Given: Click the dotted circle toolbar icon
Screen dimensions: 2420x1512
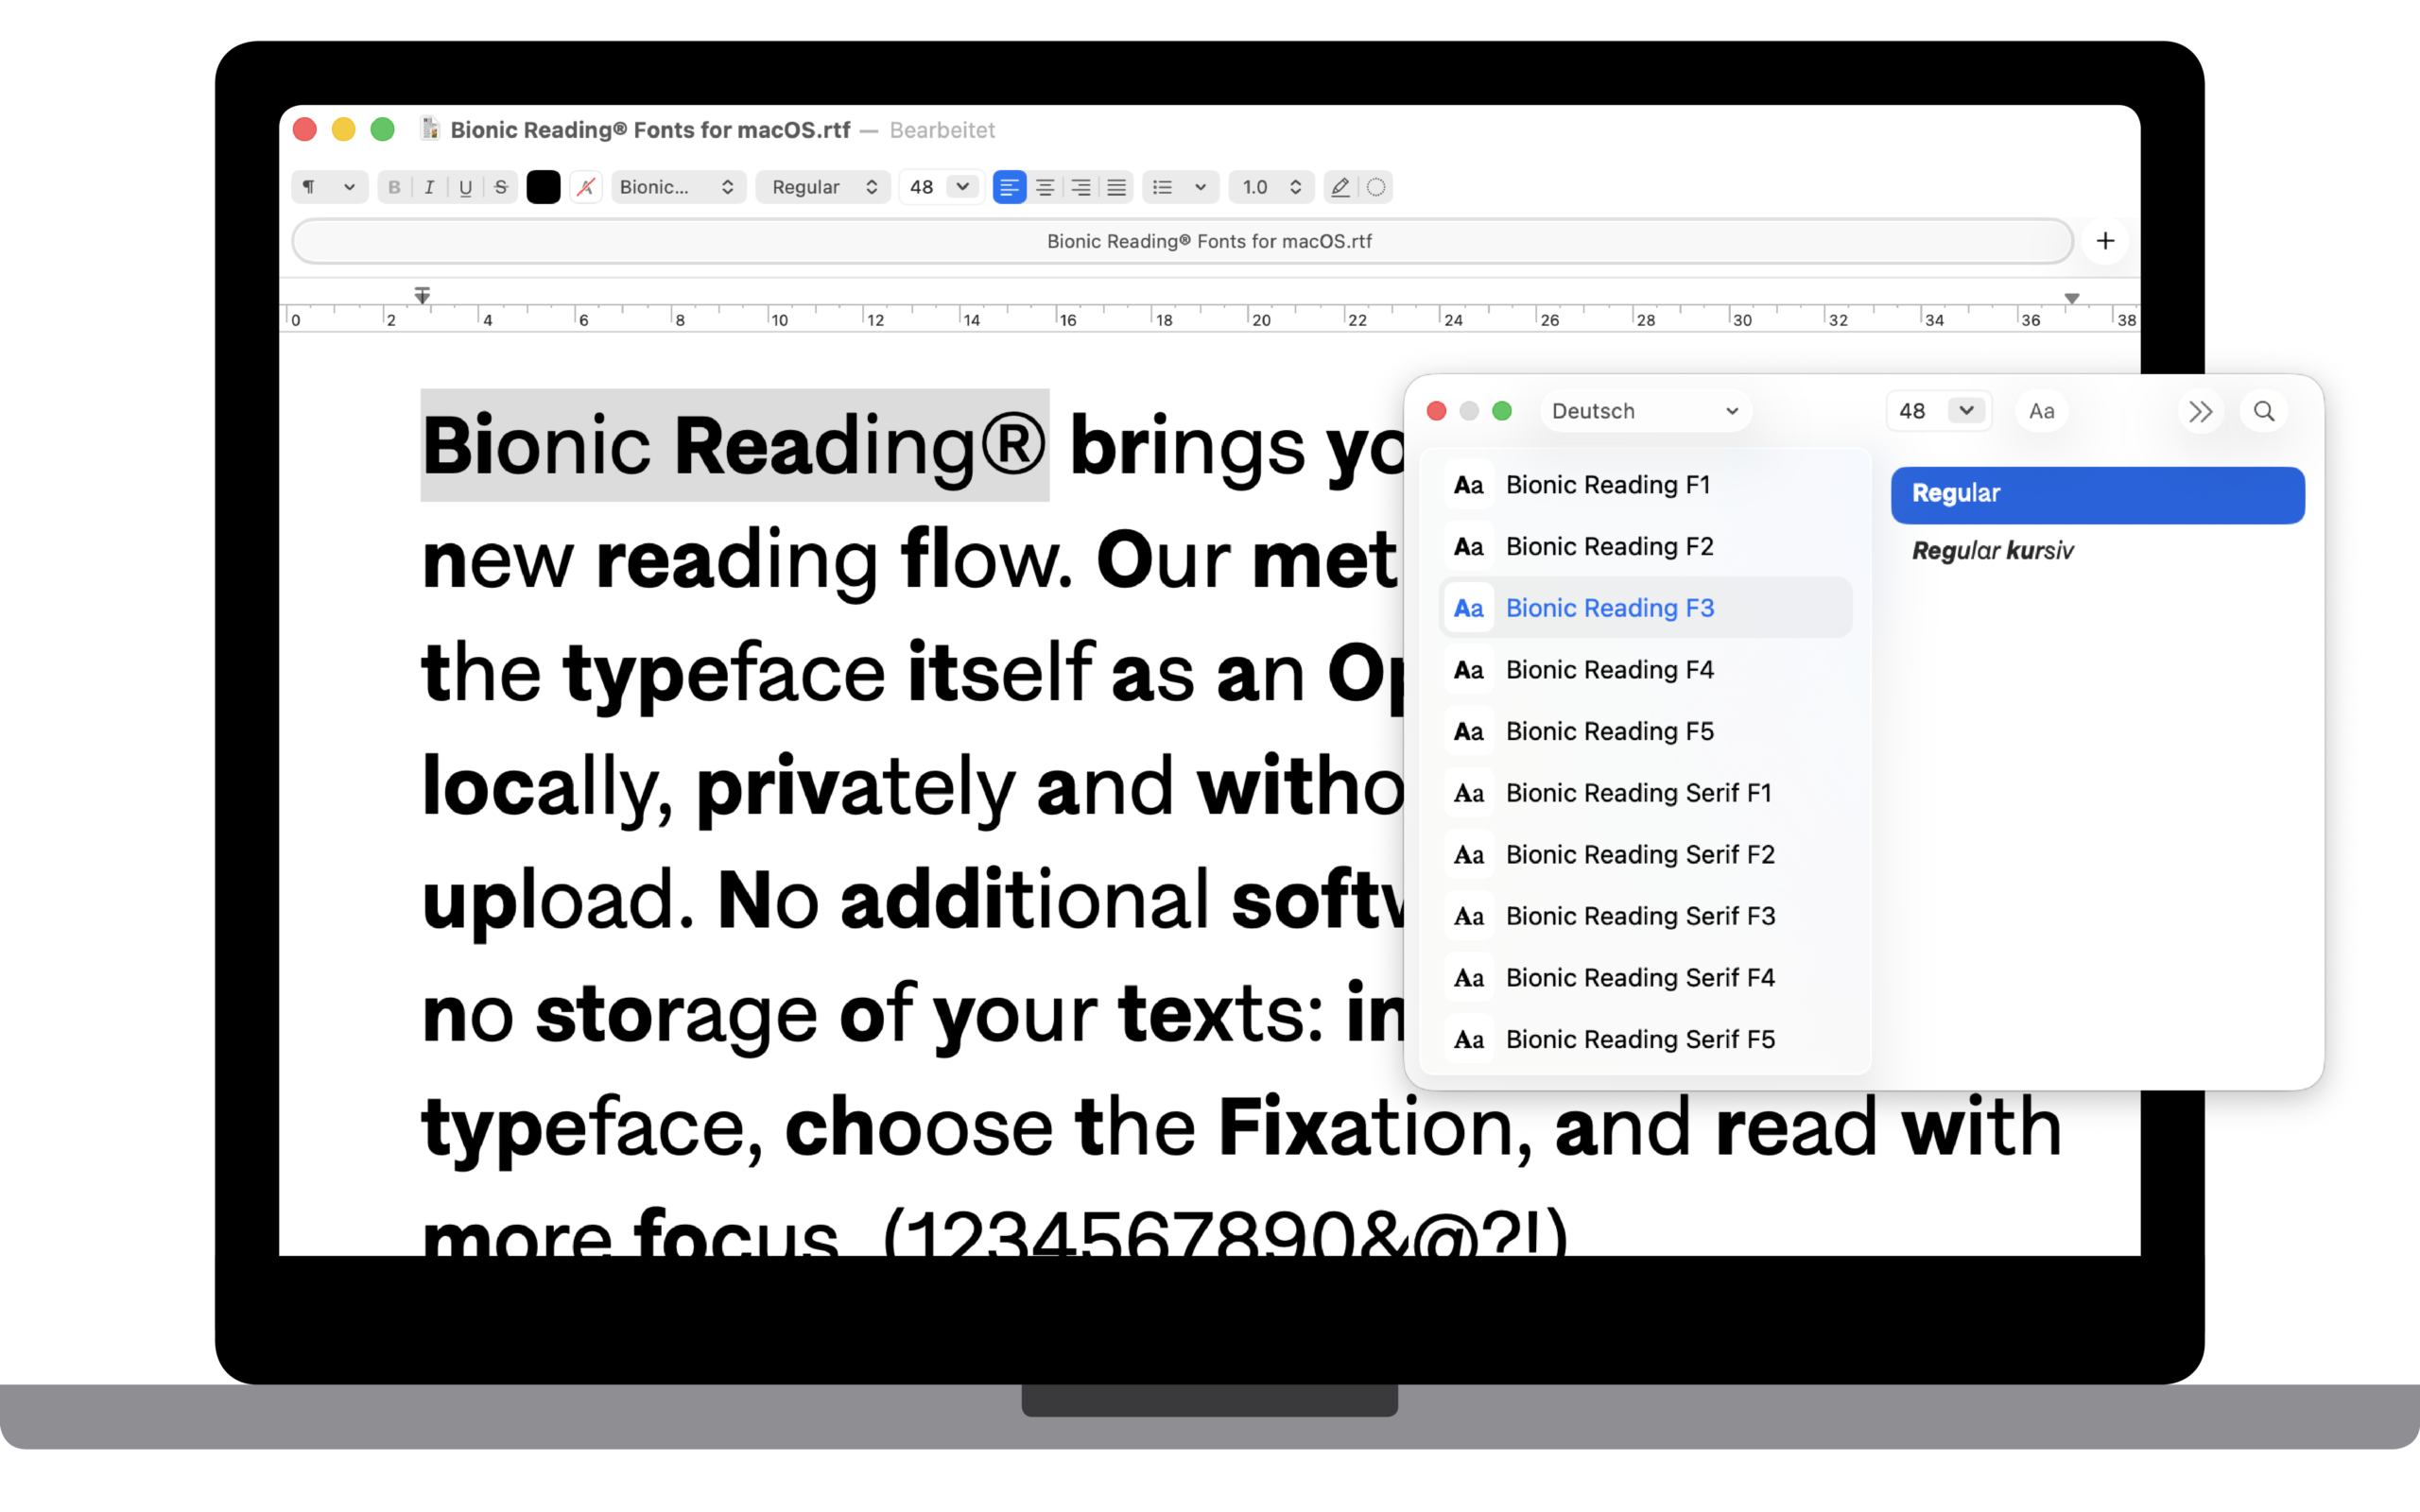Looking at the screenshot, I should (1376, 187).
